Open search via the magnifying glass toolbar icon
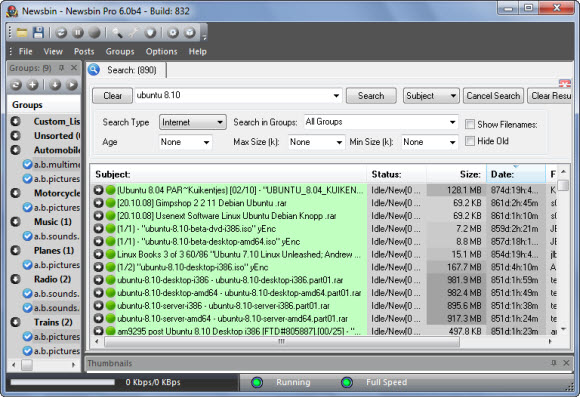The height and width of the screenshot is (397, 580). (x=117, y=33)
